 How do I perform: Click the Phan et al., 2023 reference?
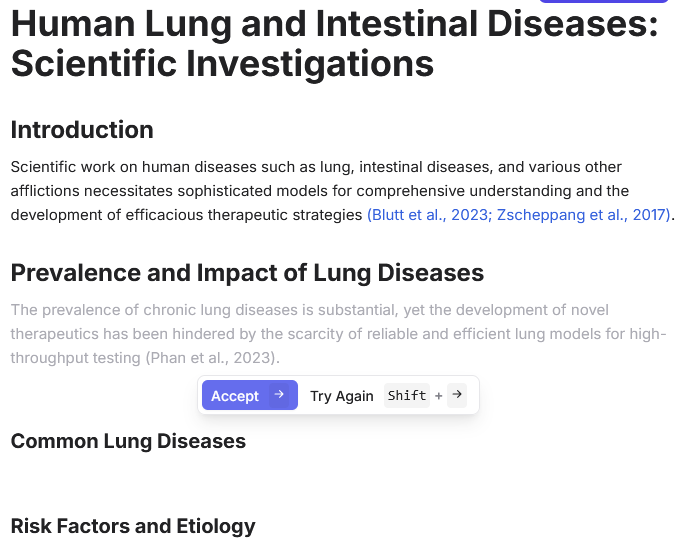click(211, 358)
